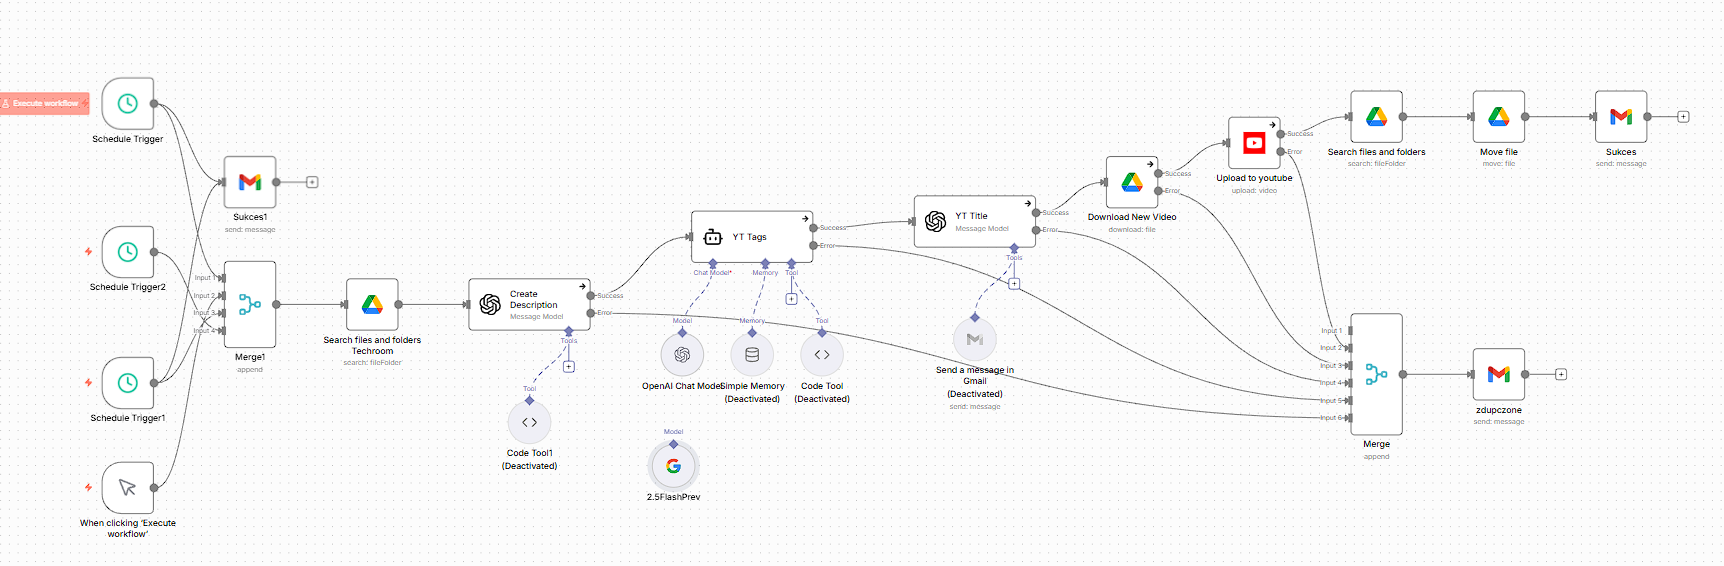Select the deactivated Simple Memory node

pyautogui.click(x=752, y=355)
